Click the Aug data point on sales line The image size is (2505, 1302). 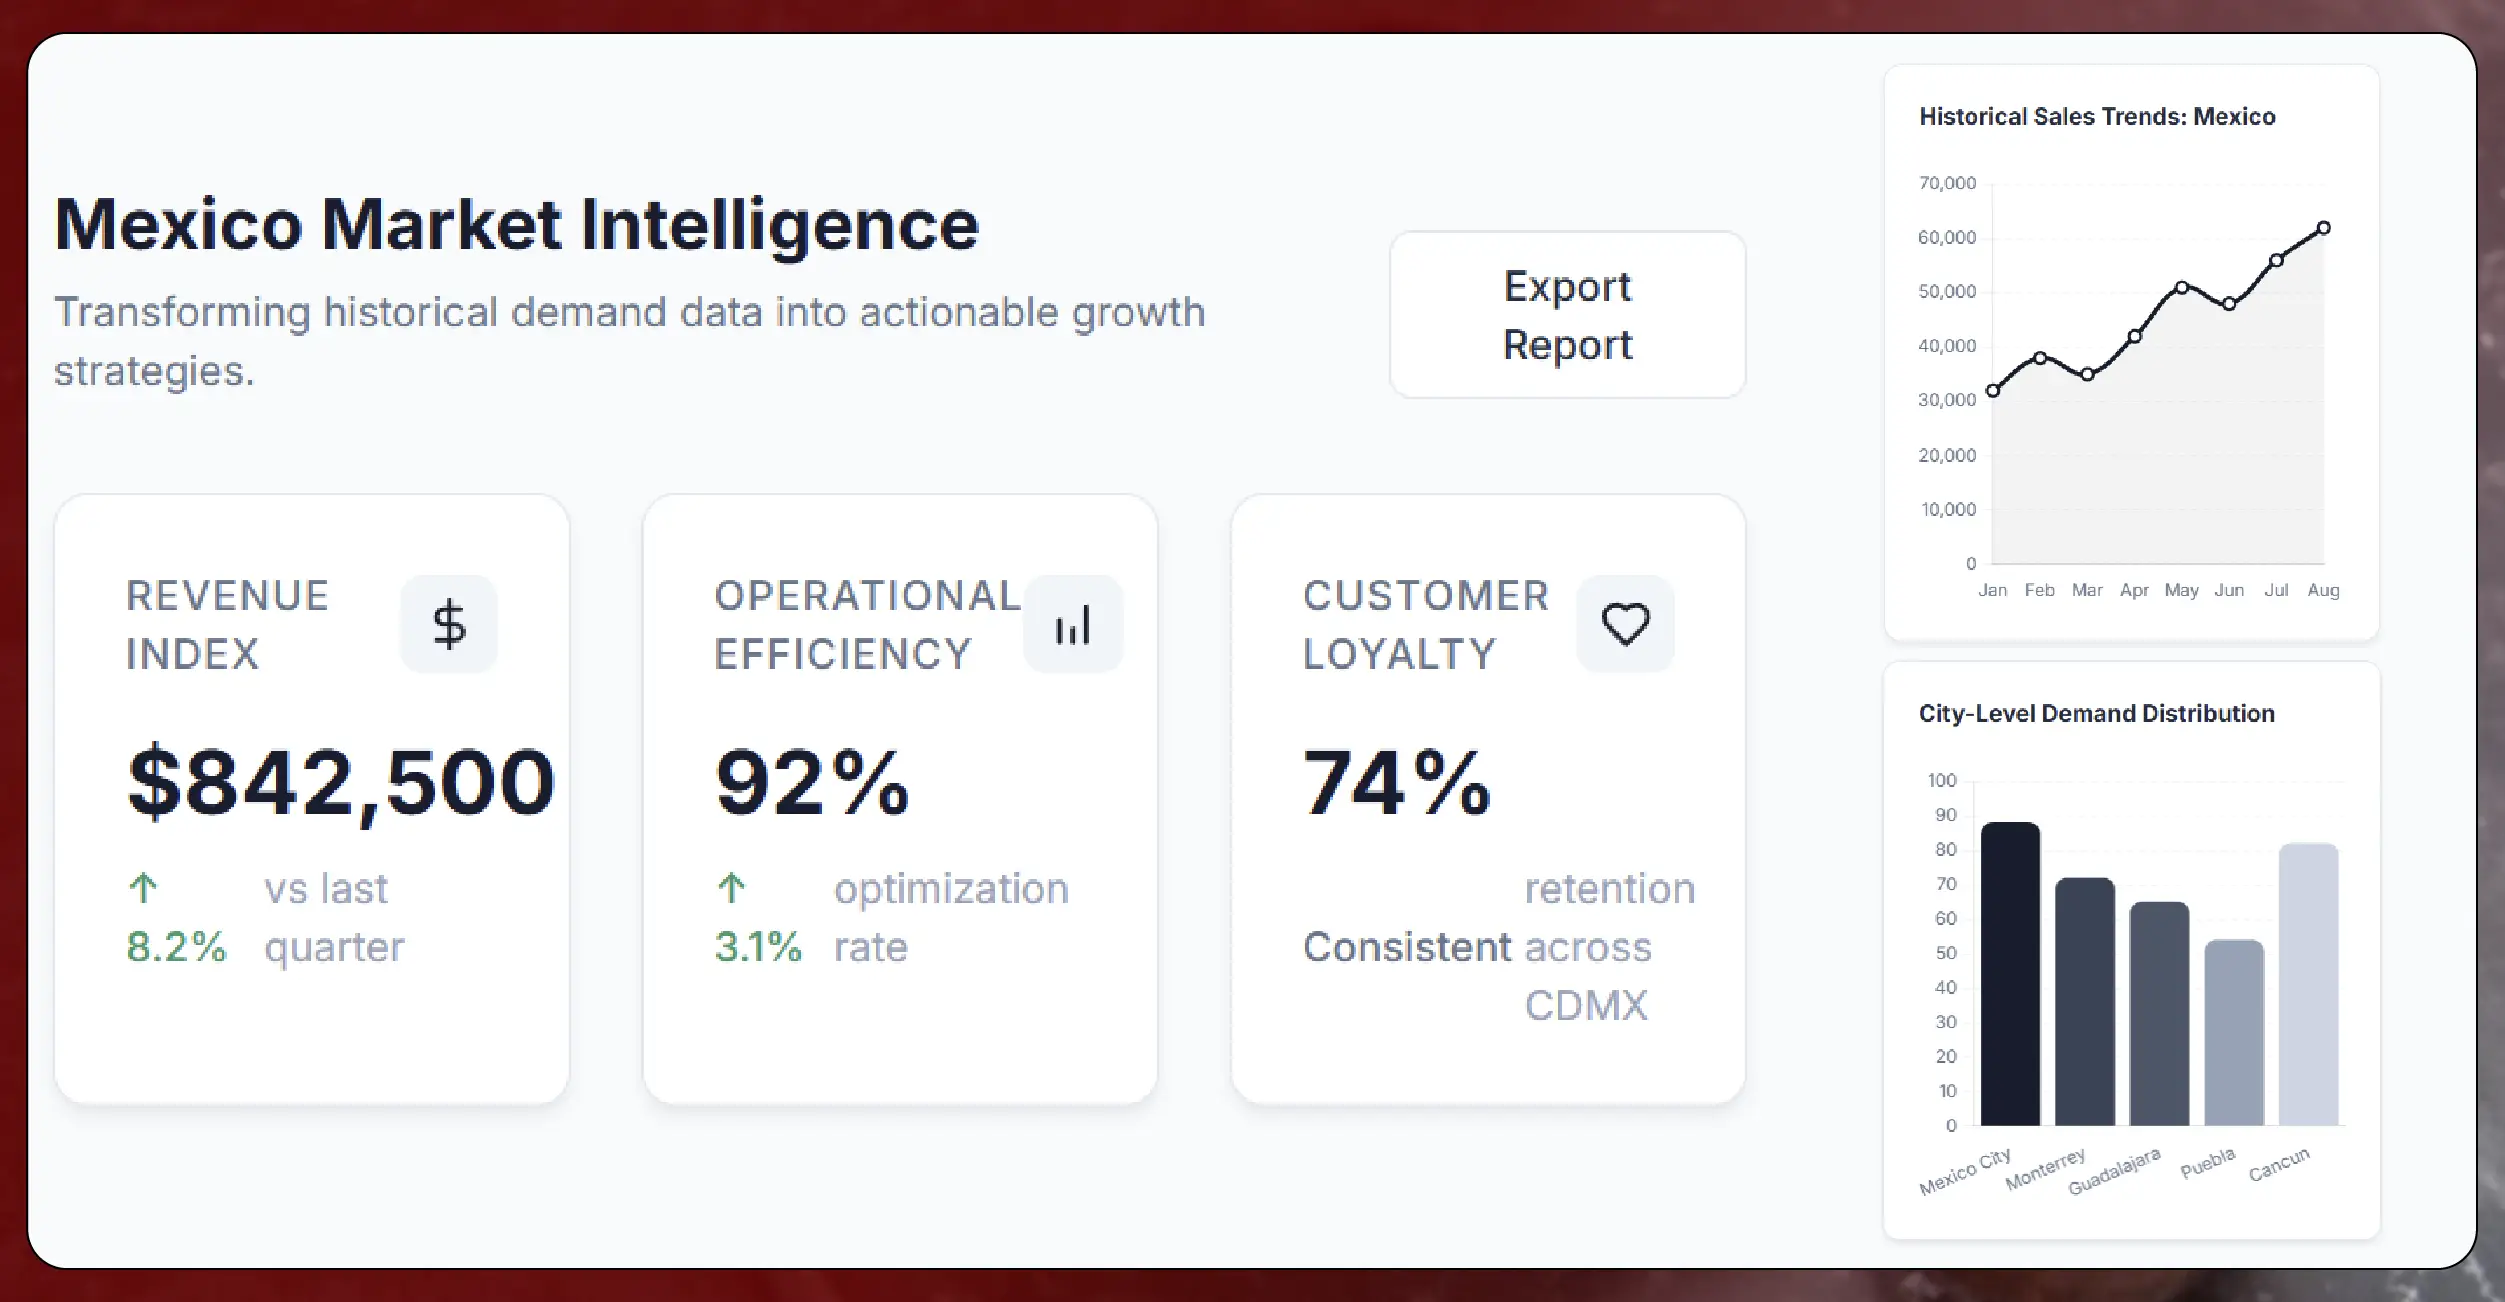click(2323, 228)
